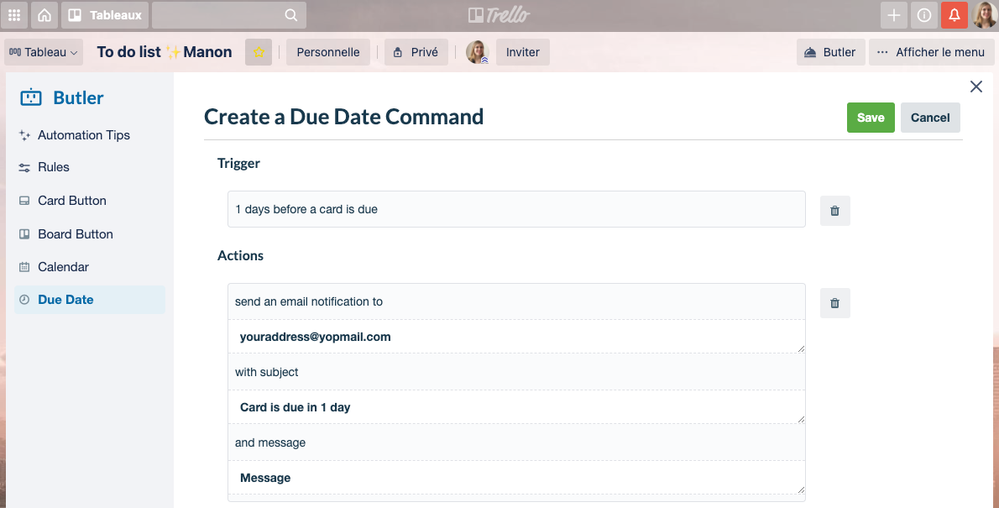Click the board icon beside Board Button
Screen dimensions: 999x508
(24, 234)
